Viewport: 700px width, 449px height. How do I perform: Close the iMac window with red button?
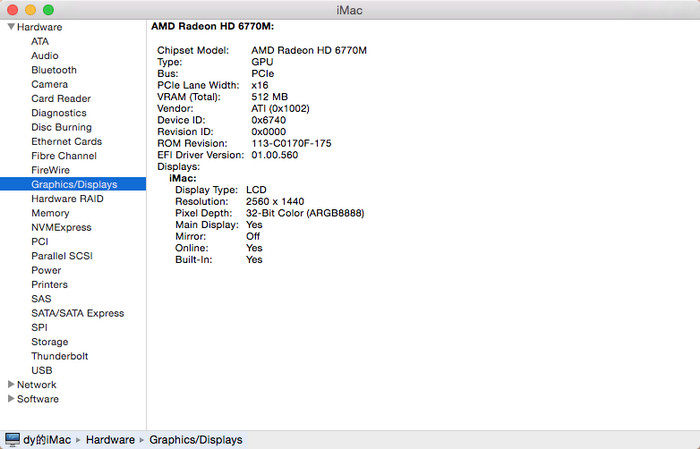click(x=12, y=10)
